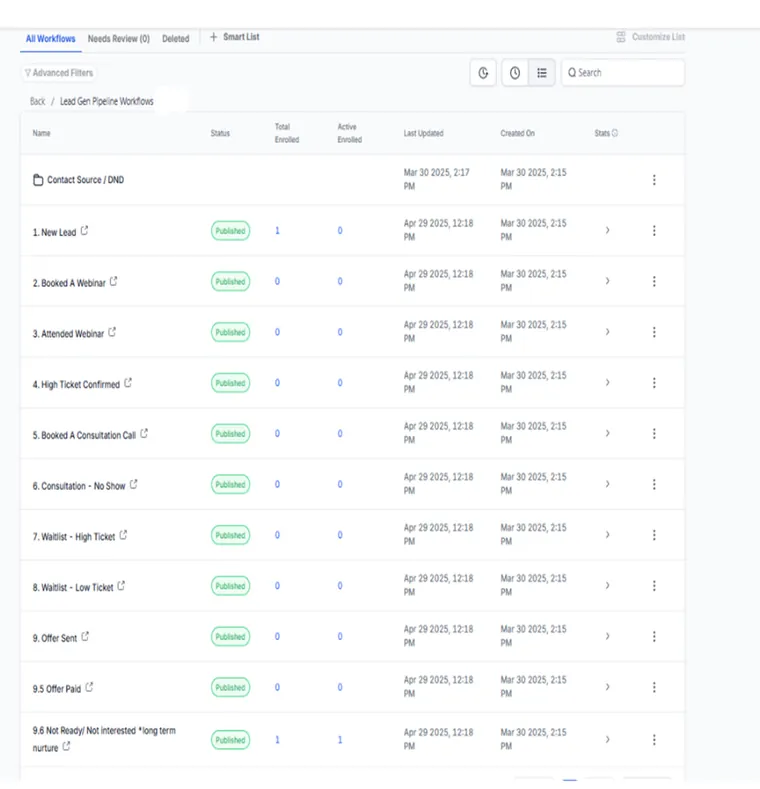Select the All Workflows tab

pyautogui.click(x=50, y=39)
